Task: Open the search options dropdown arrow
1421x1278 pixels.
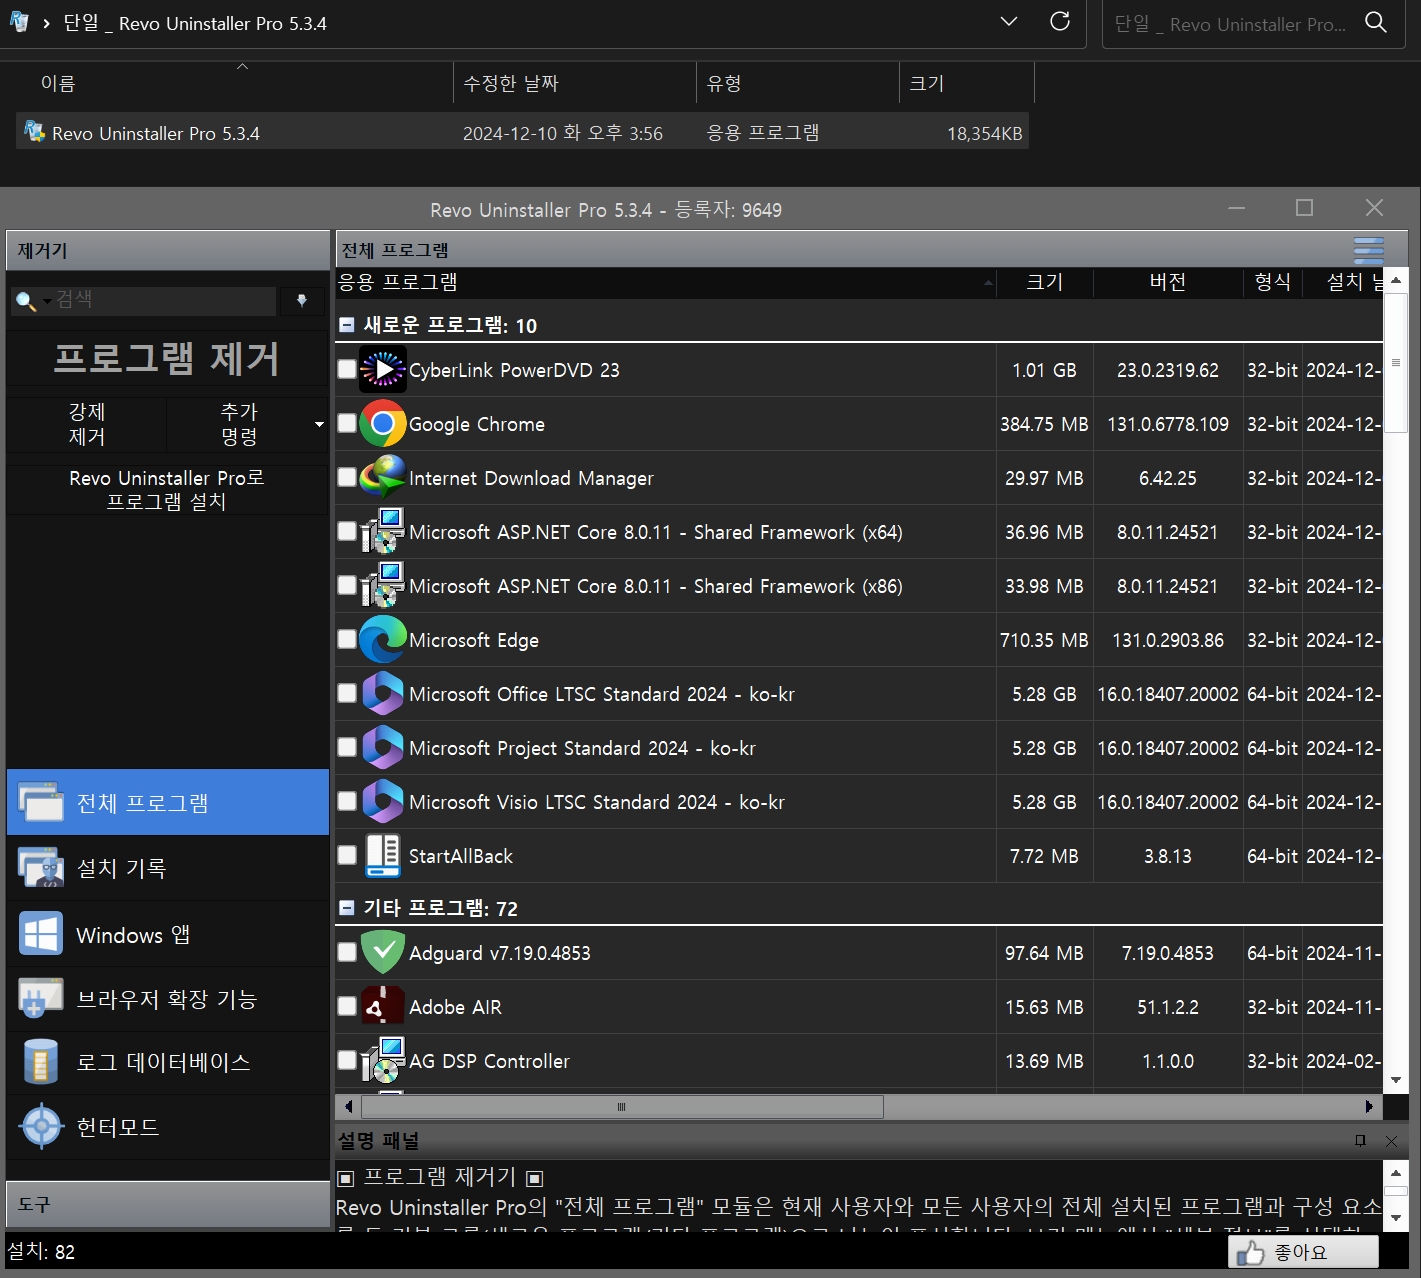Action: [x=47, y=301]
